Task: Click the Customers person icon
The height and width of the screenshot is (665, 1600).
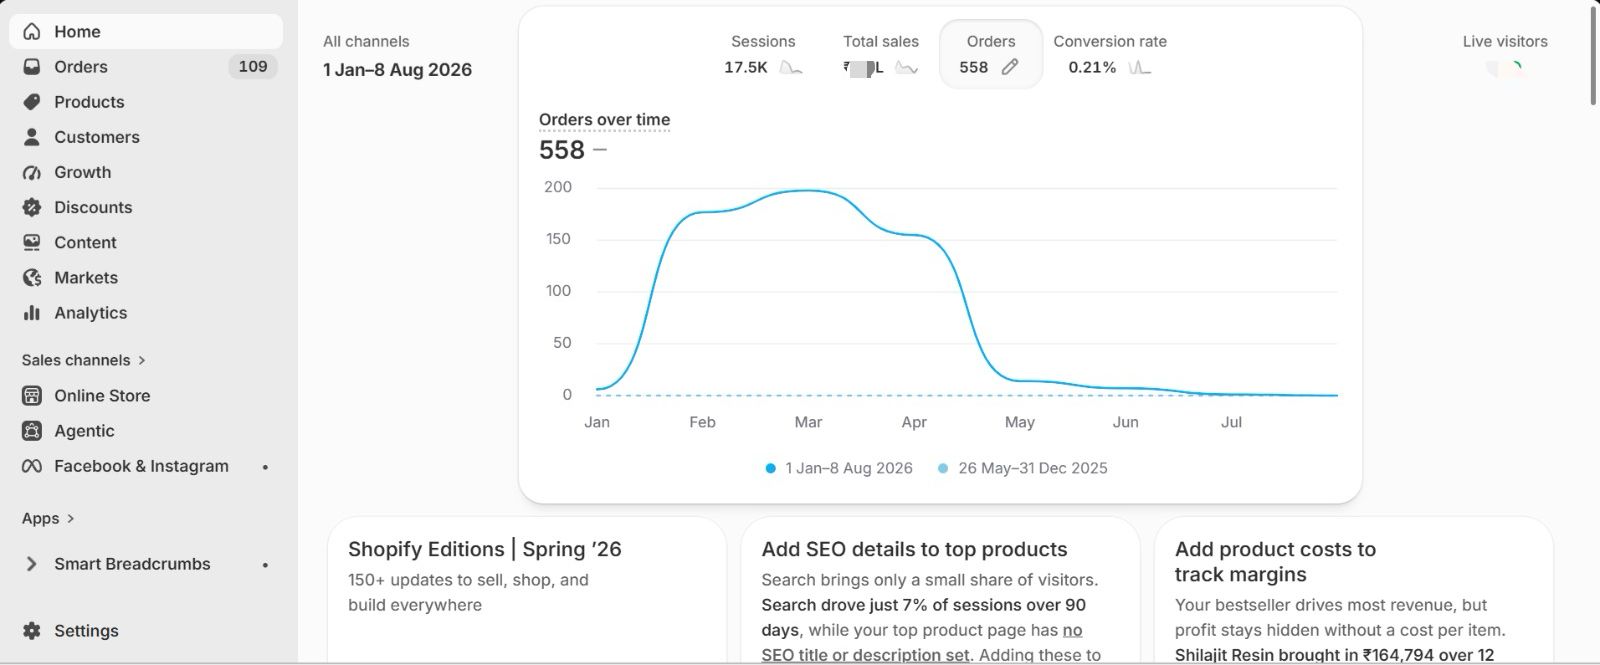Action: (x=32, y=137)
